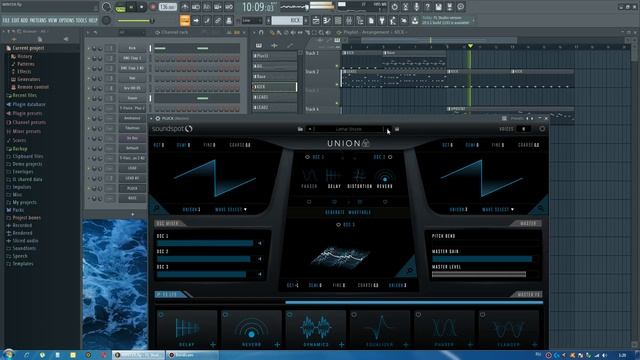Click the soundspot logo
Viewport: 640px width, 360px height.
click(x=172, y=129)
